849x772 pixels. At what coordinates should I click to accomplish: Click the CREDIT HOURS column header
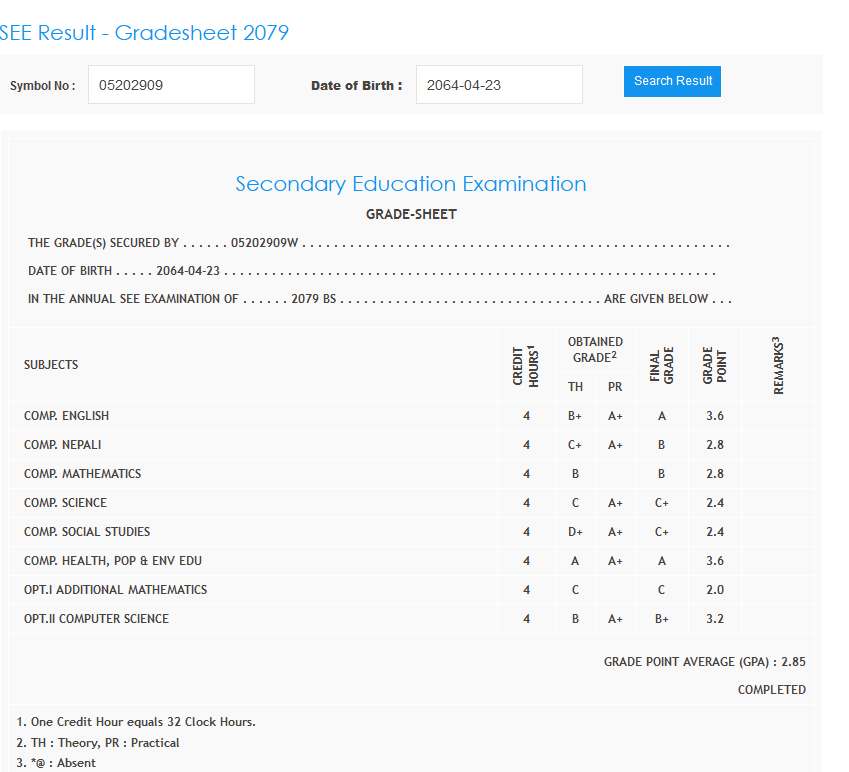526,365
